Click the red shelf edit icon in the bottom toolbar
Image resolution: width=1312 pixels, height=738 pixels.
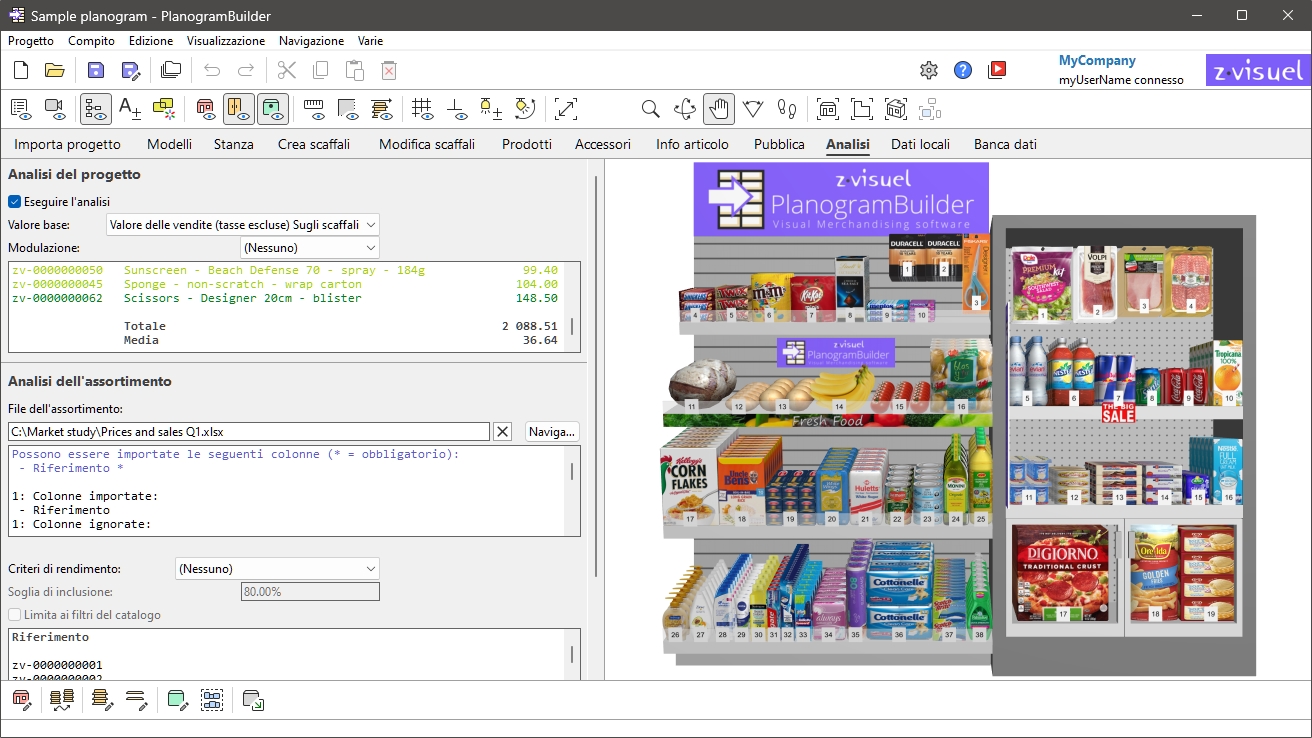coord(22,700)
